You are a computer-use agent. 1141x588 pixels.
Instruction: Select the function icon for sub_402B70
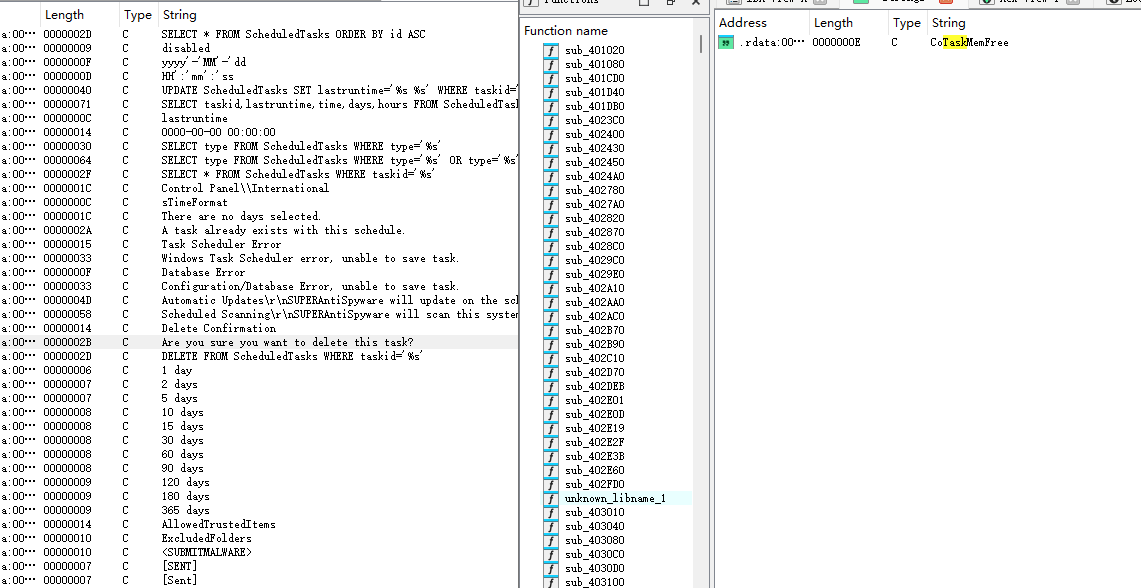coord(551,330)
